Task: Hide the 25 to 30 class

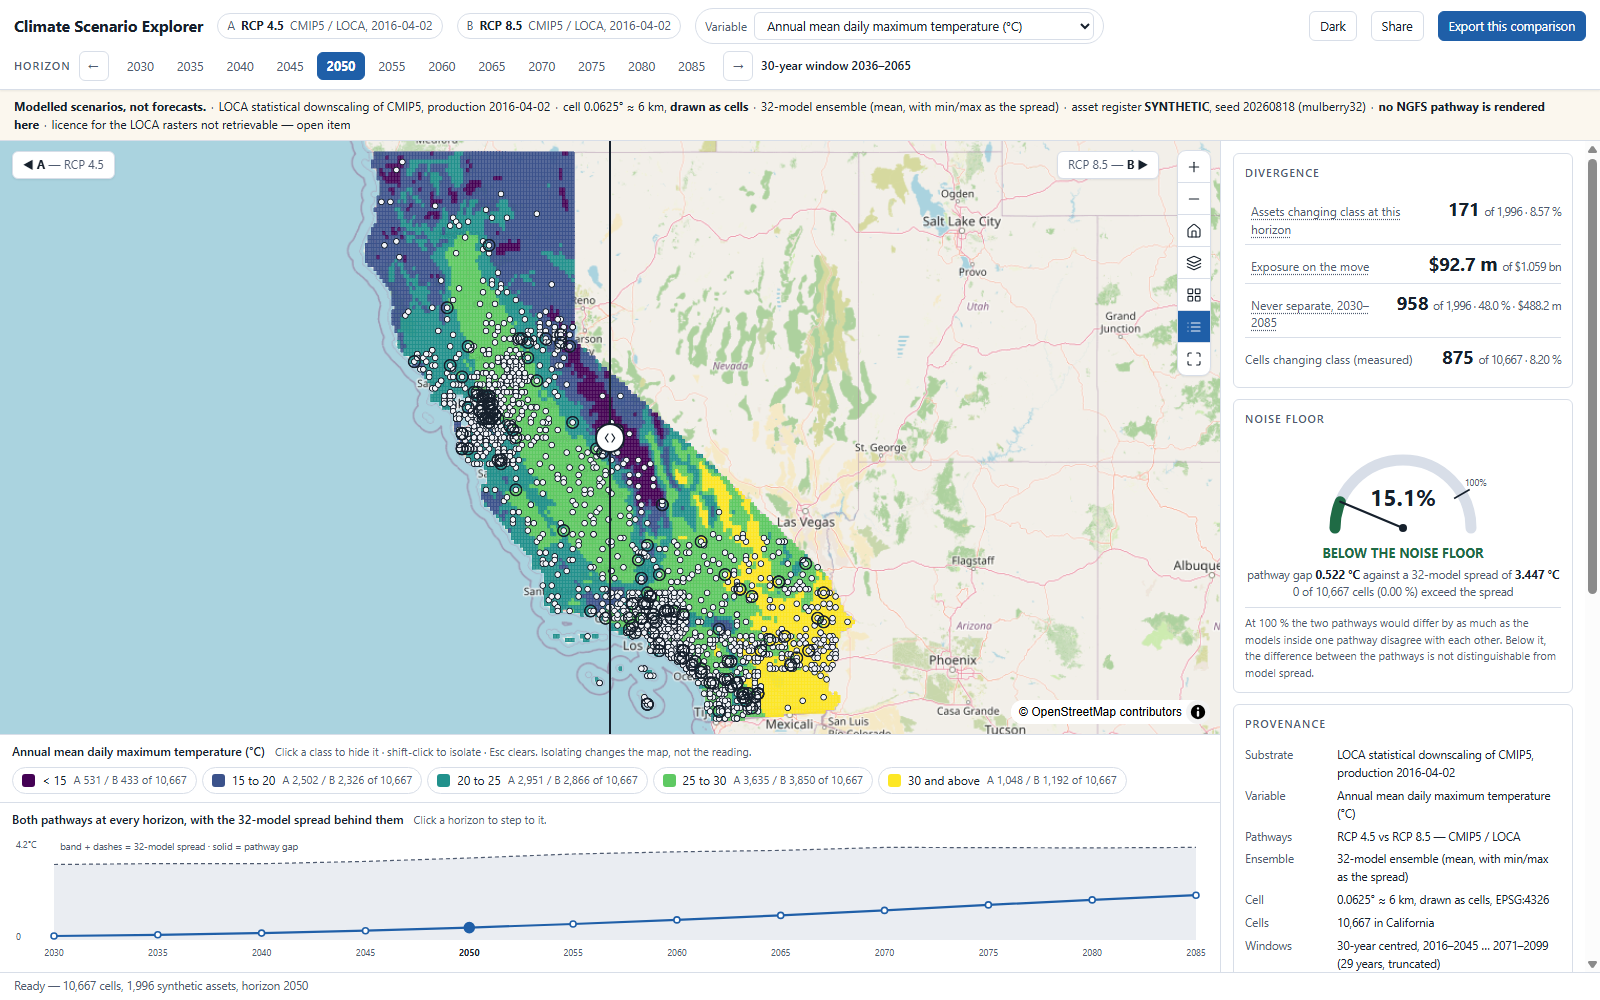Action: coord(762,781)
